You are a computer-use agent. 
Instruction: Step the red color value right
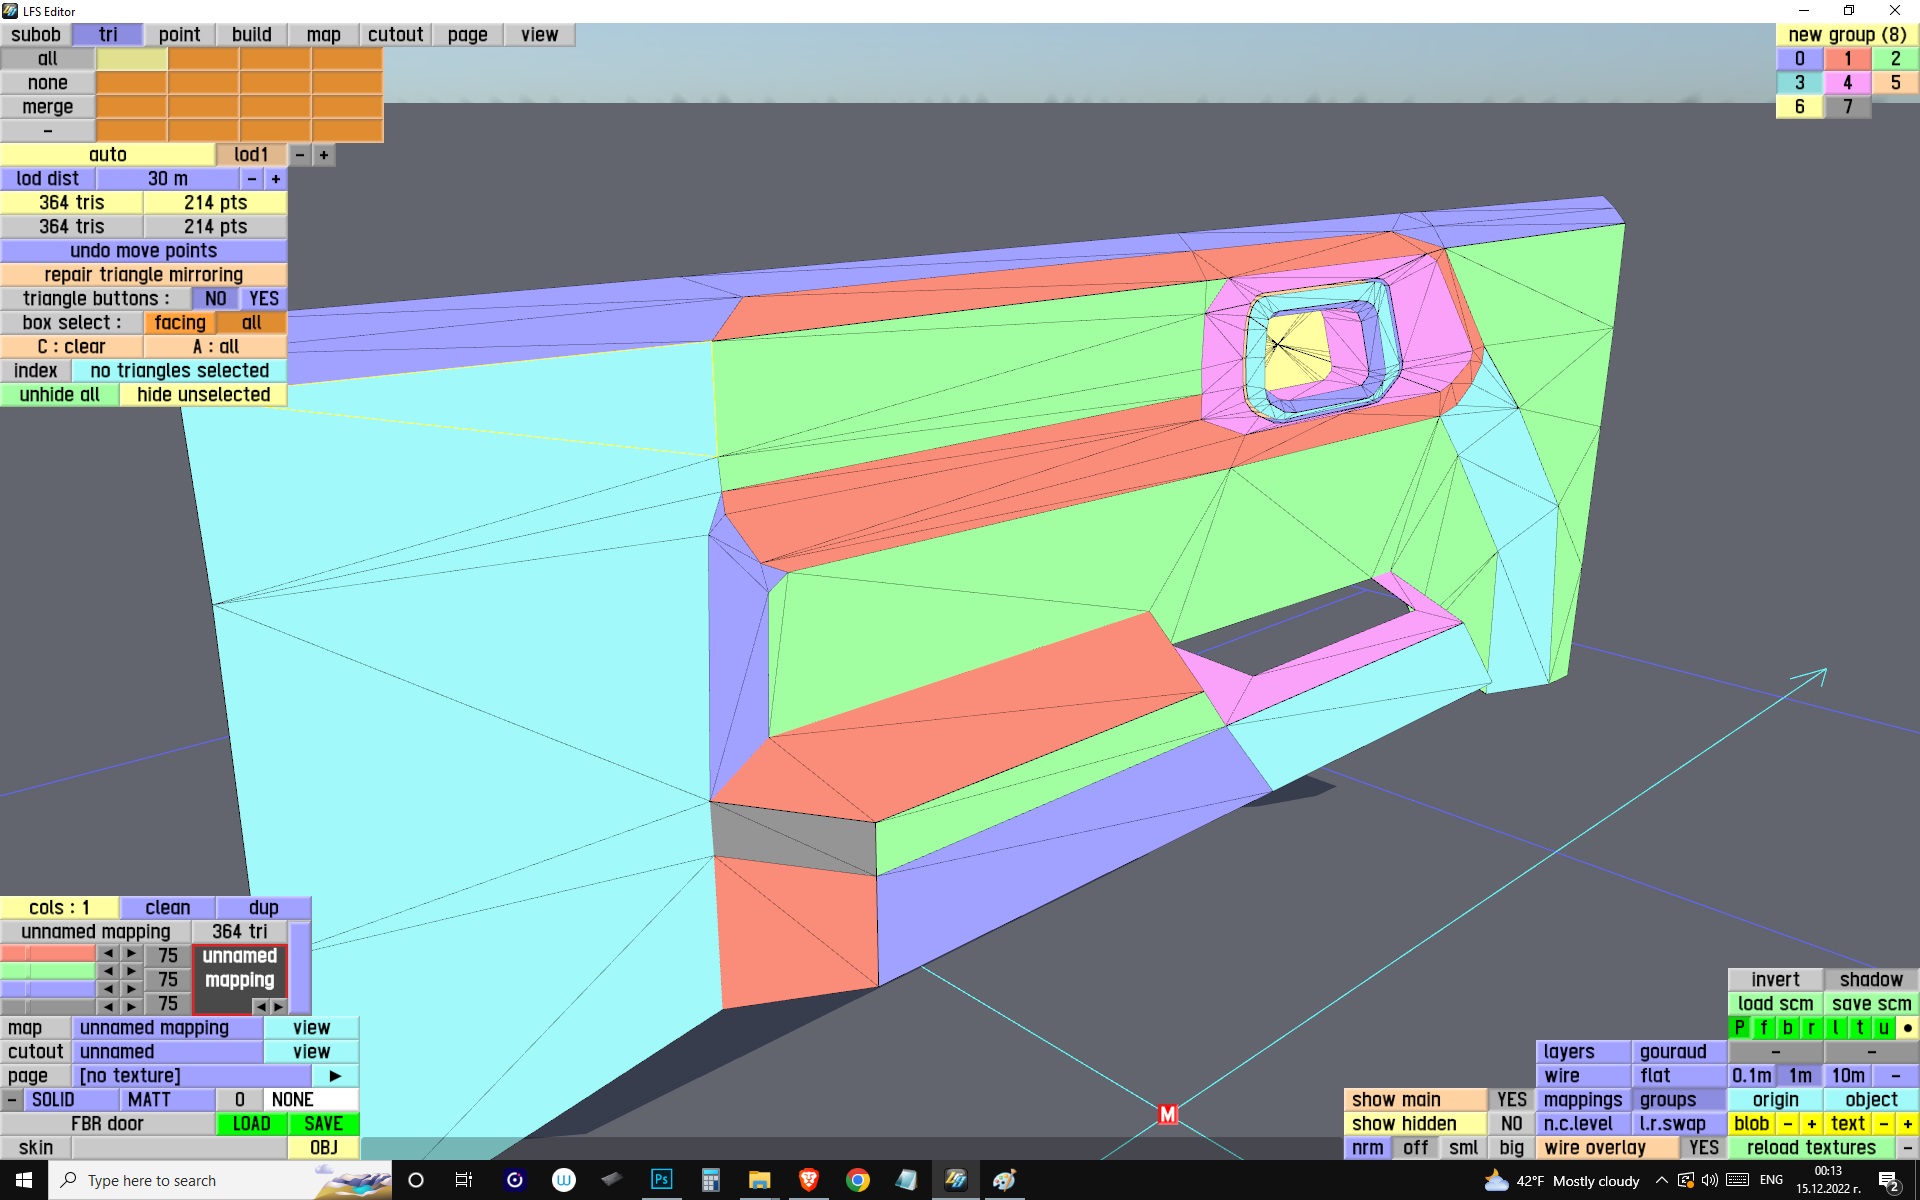click(131, 953)
